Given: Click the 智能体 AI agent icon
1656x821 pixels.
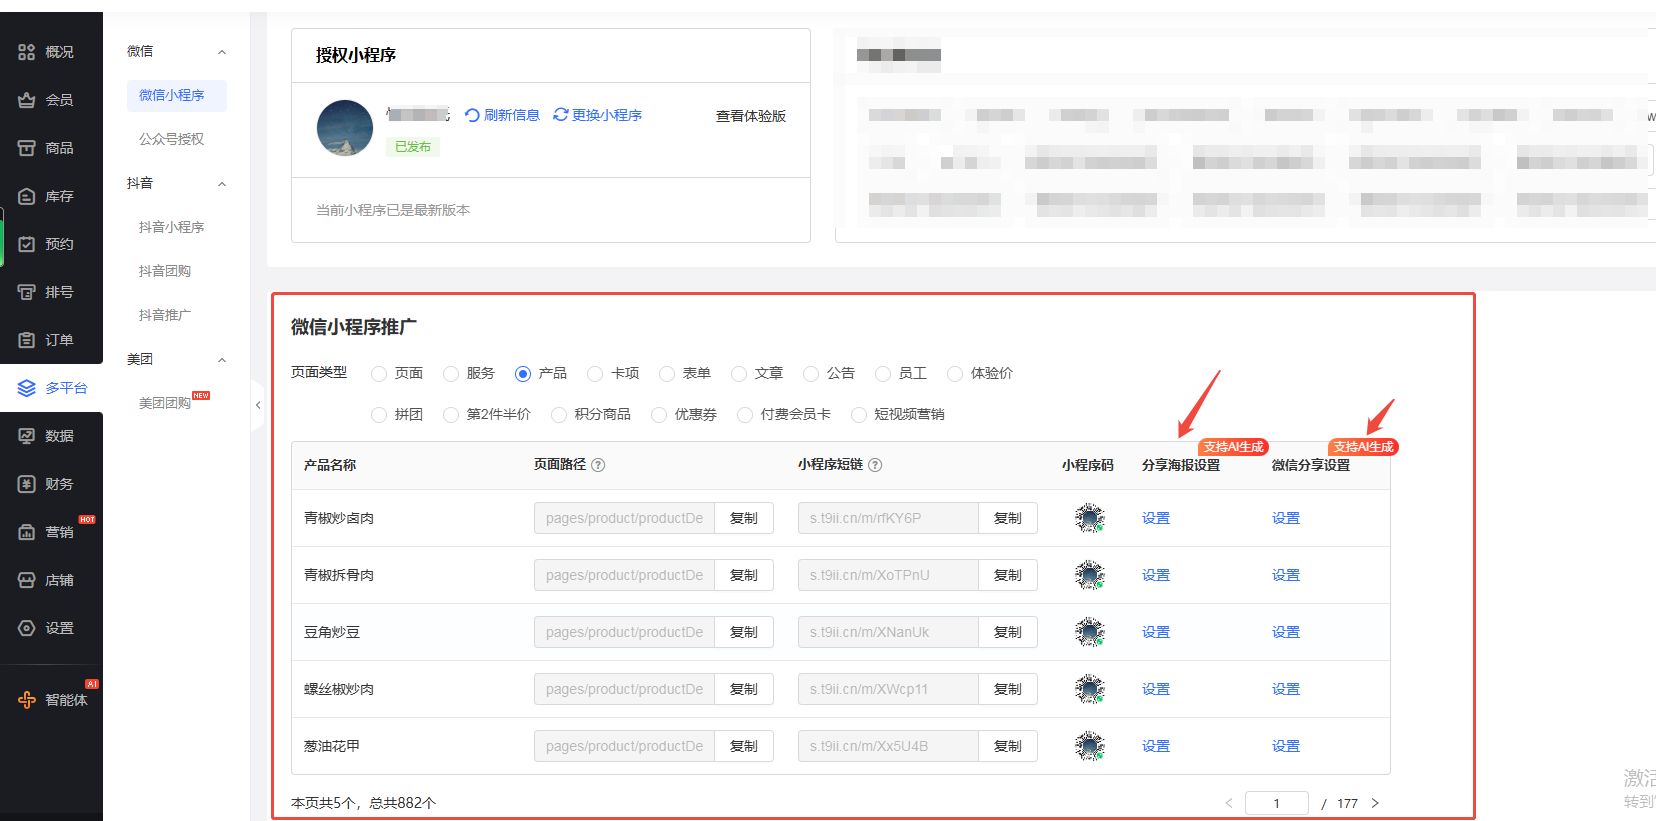Looking at the screenshot, I should click(27, 700).
